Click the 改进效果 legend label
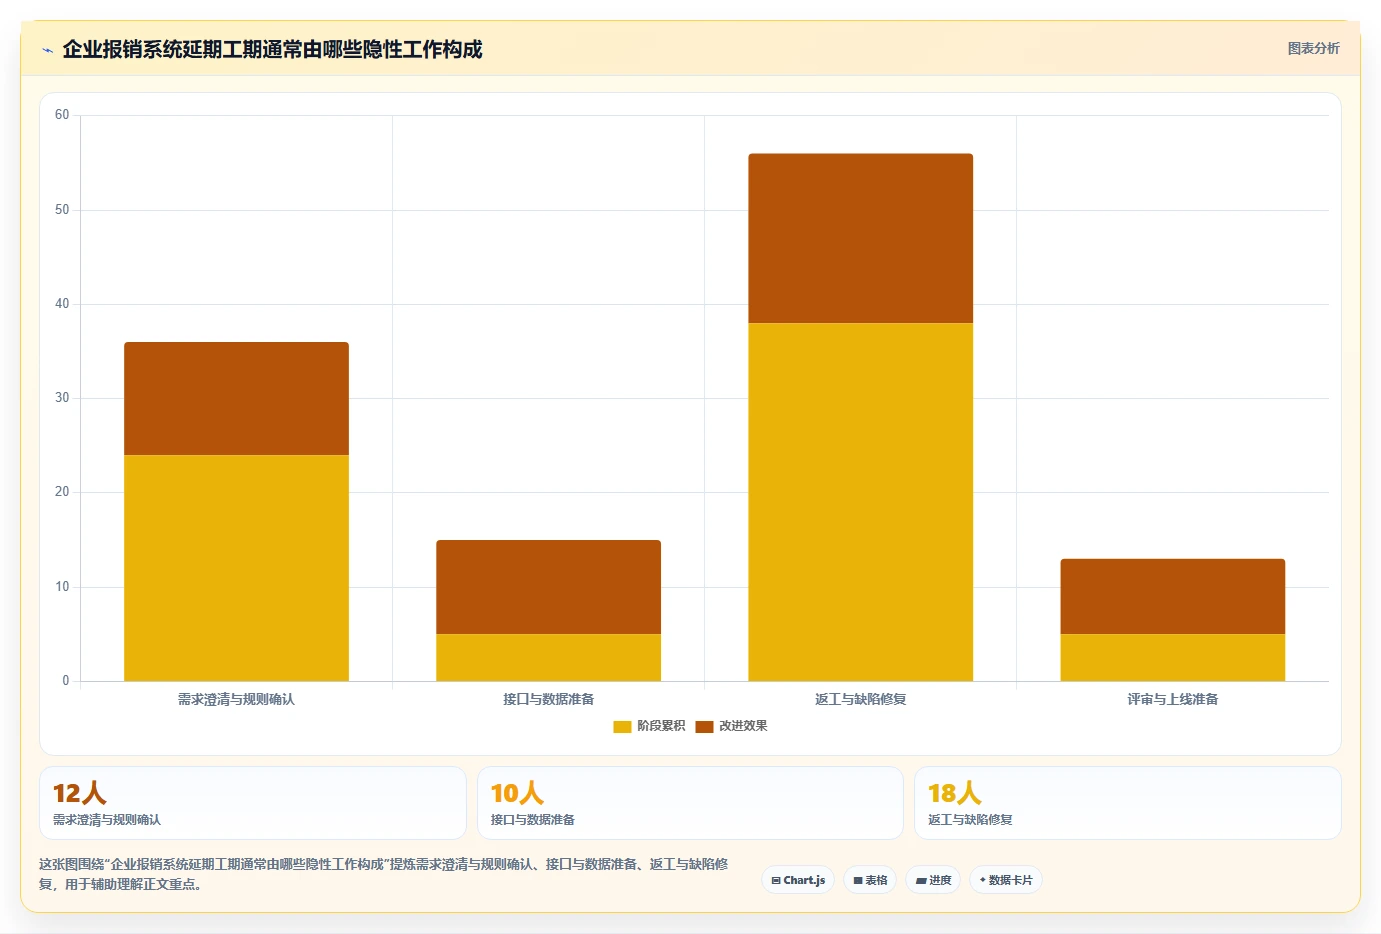 (x=743, y=726)
